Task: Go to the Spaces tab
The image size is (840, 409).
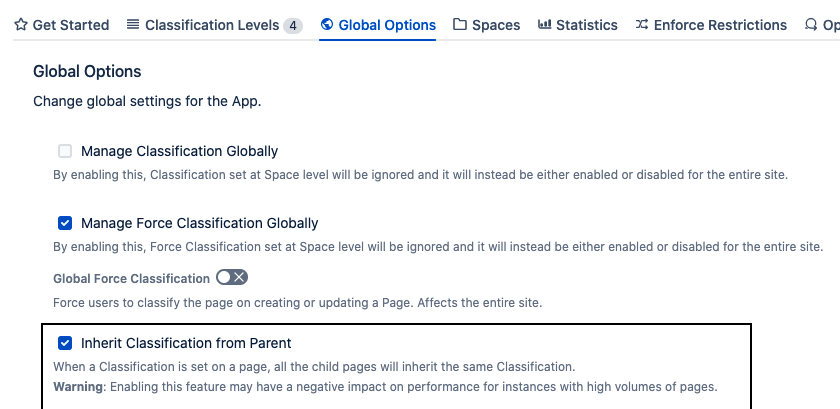Action: 496,25
